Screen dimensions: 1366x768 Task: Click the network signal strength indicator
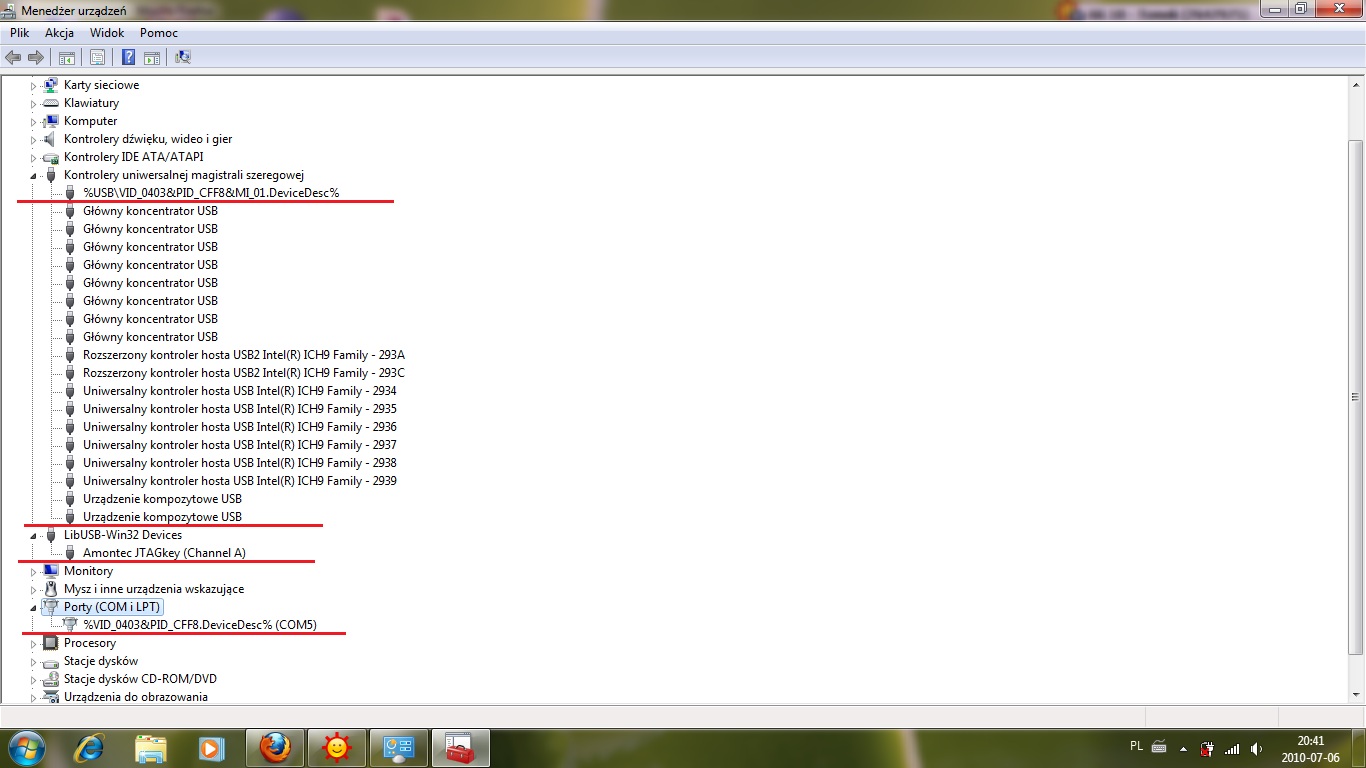(1234, 747)
